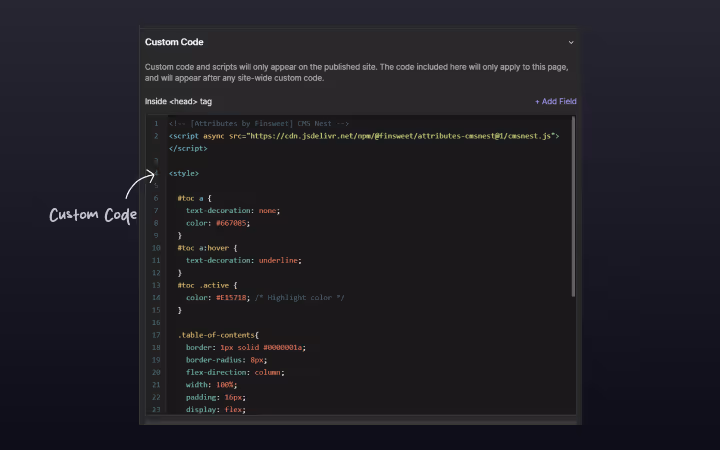Click the custom code description paragraph

(x=356, y=73)
